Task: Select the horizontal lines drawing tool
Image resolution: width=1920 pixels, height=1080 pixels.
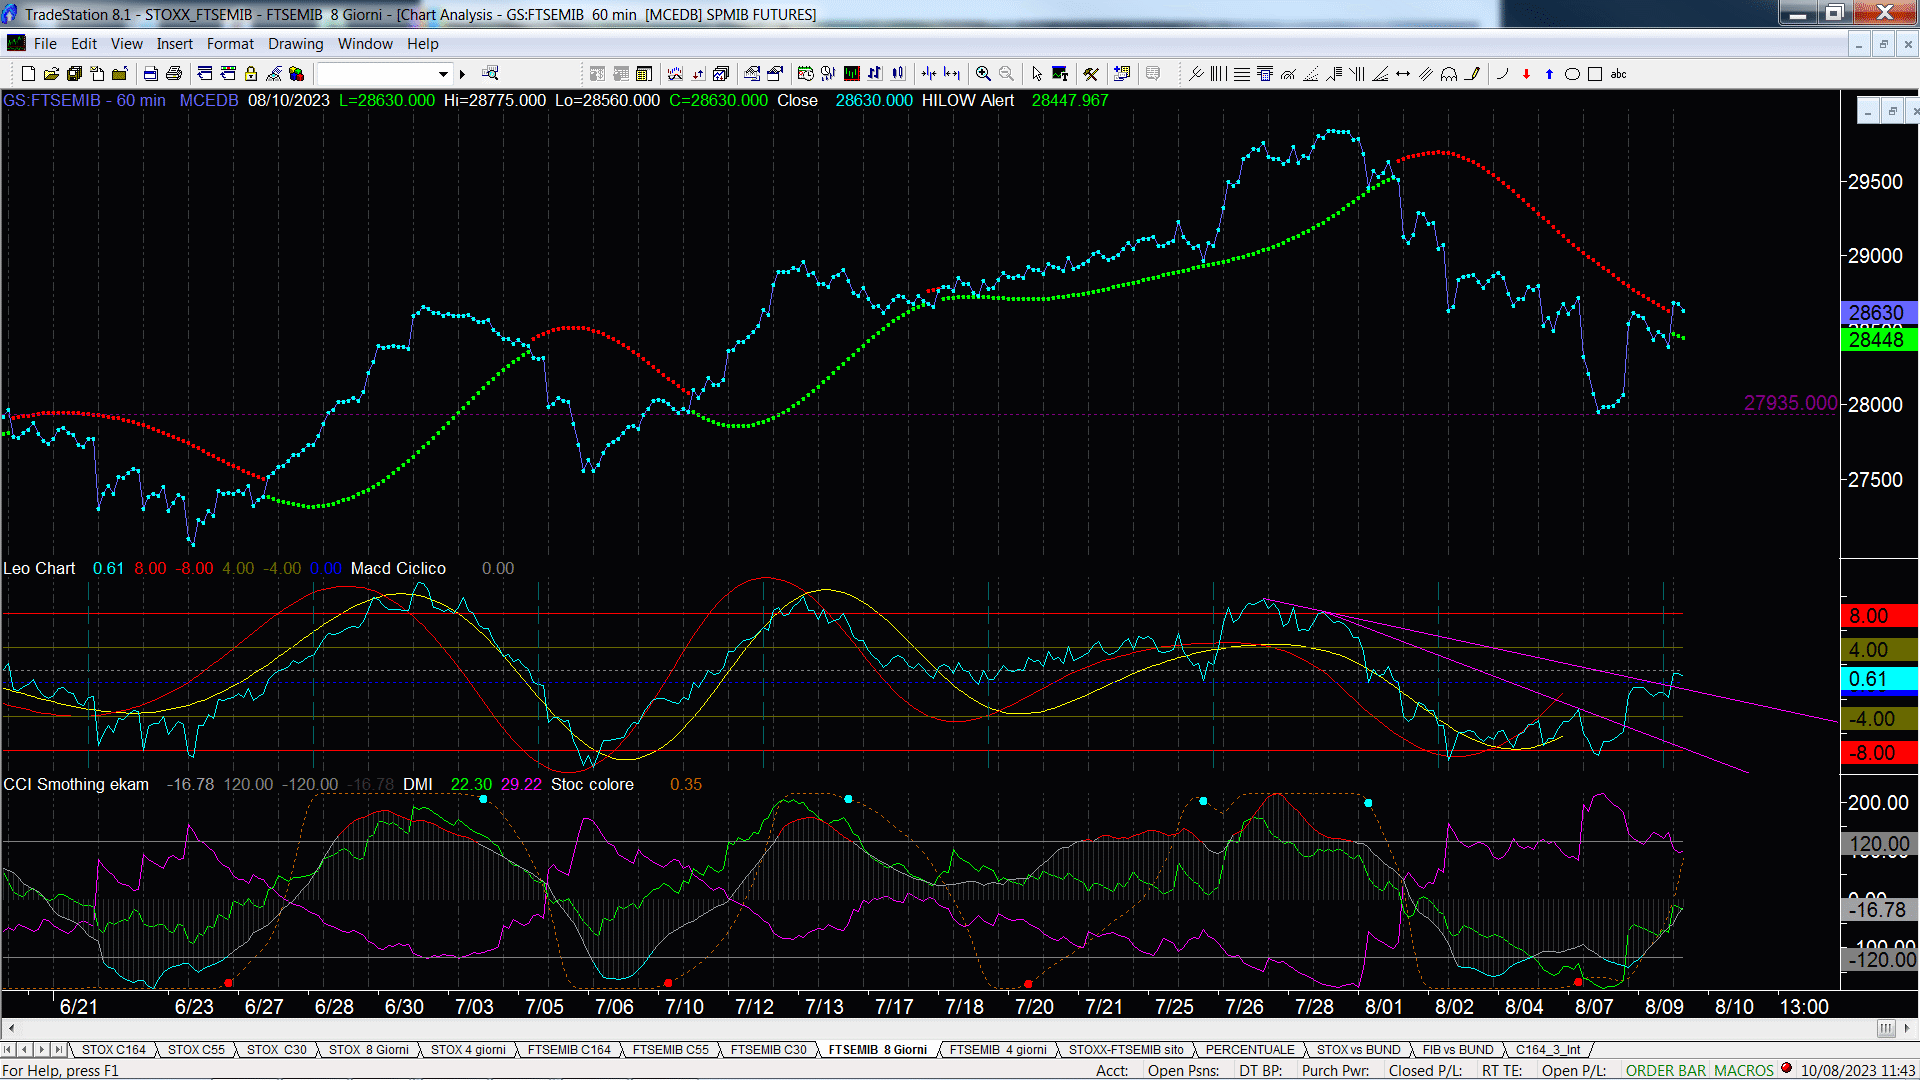Action: [x=1242, y=73]
